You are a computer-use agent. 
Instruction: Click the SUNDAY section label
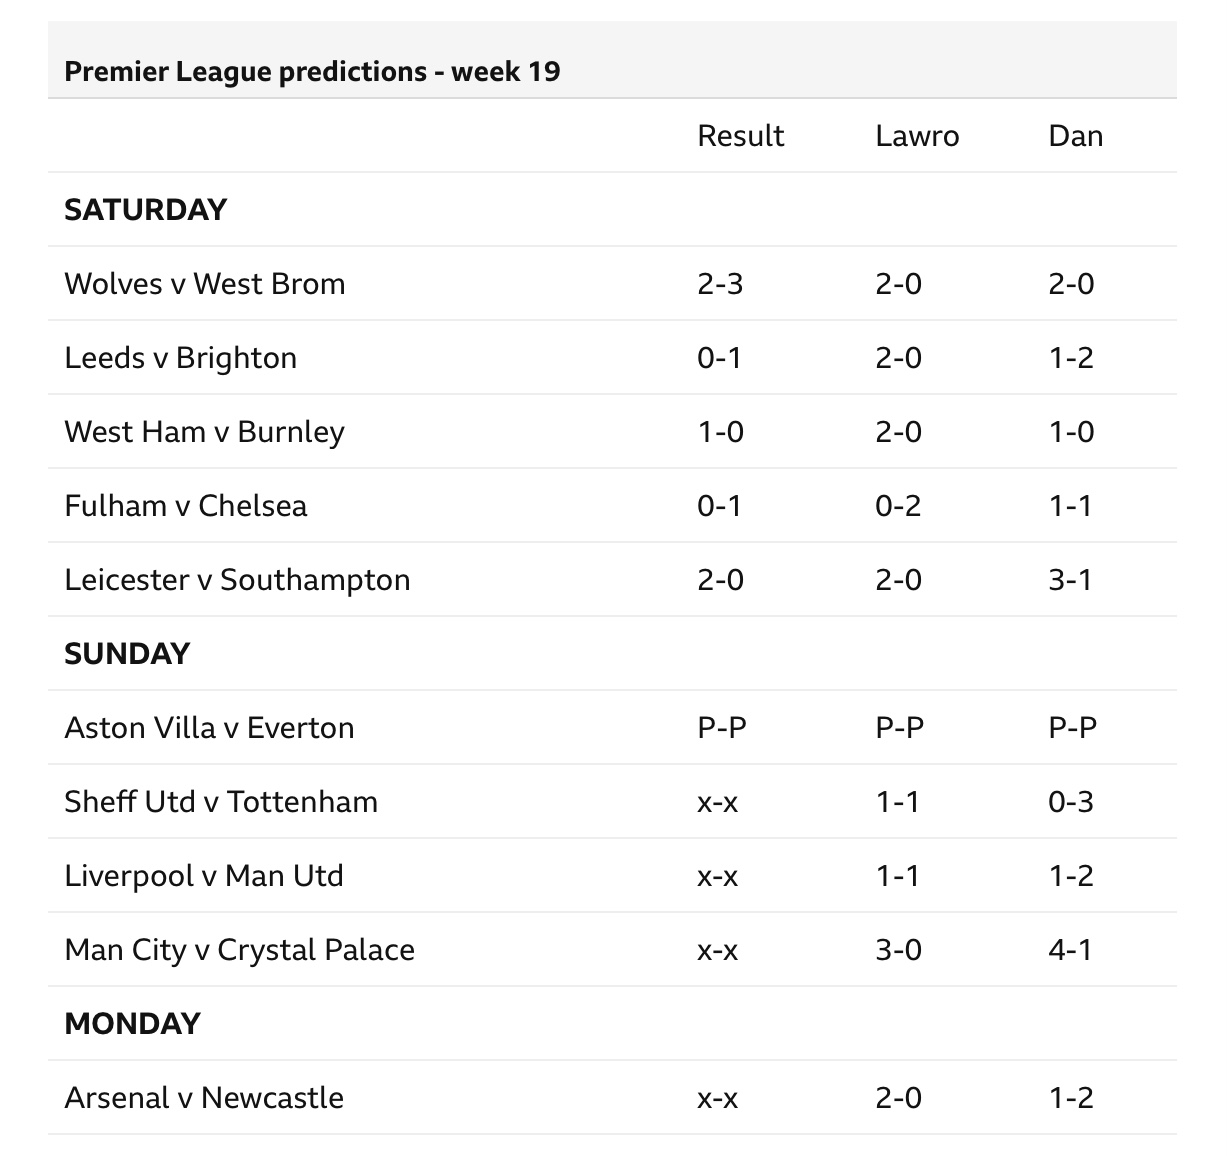(x=127, y=654)
